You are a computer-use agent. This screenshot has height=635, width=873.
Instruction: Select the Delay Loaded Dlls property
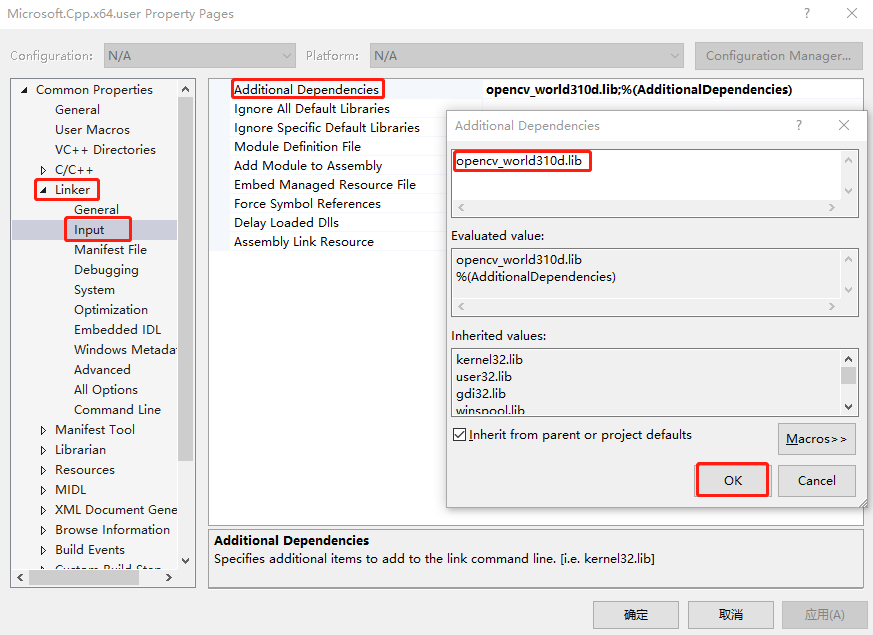tap(286, 223)
